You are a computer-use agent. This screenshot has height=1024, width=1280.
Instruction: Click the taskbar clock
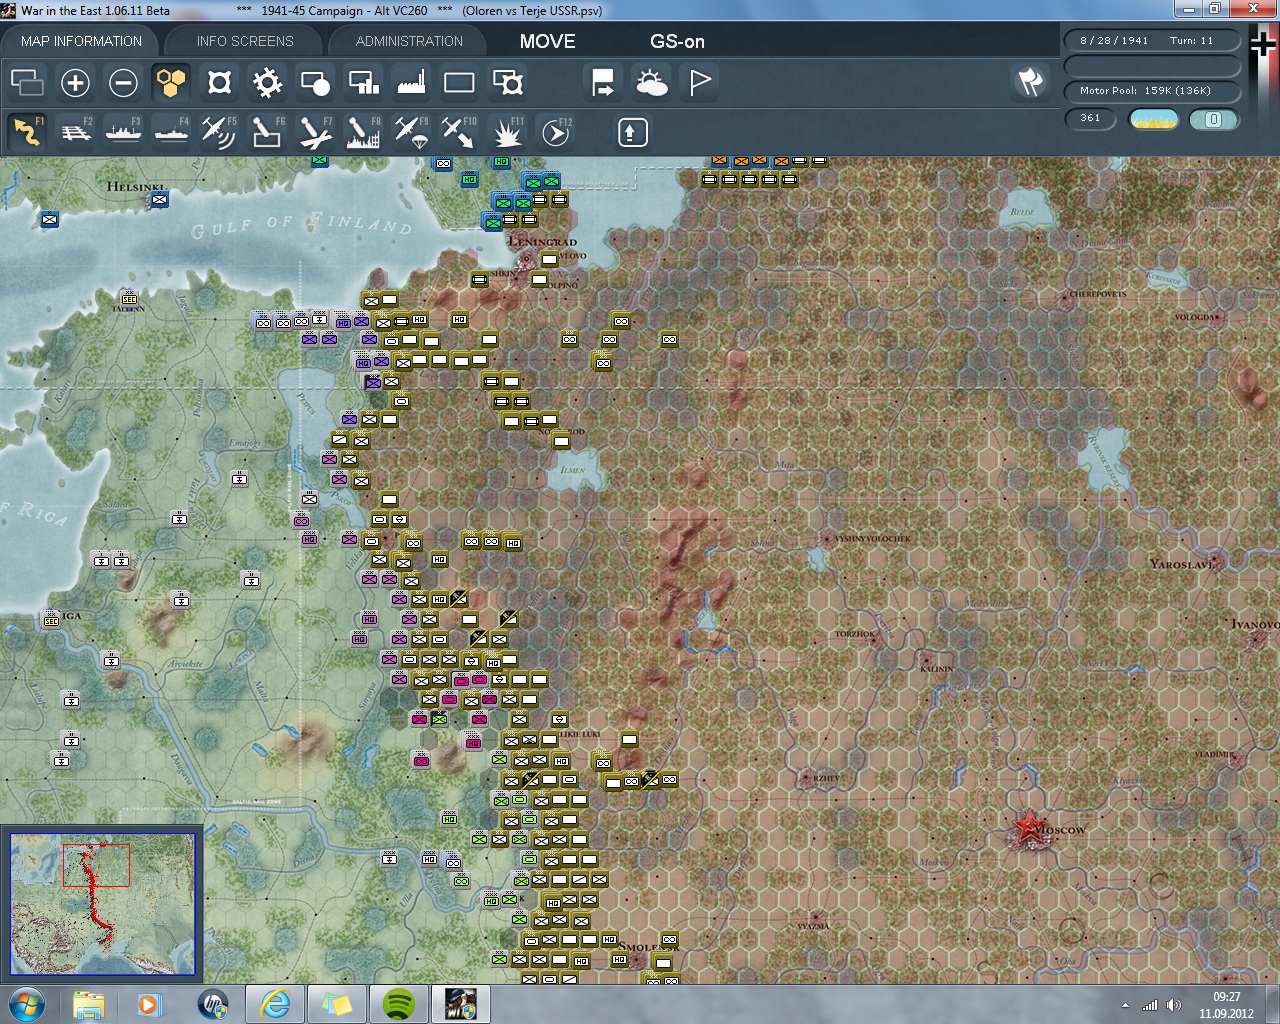[x=1226, y=1005]
